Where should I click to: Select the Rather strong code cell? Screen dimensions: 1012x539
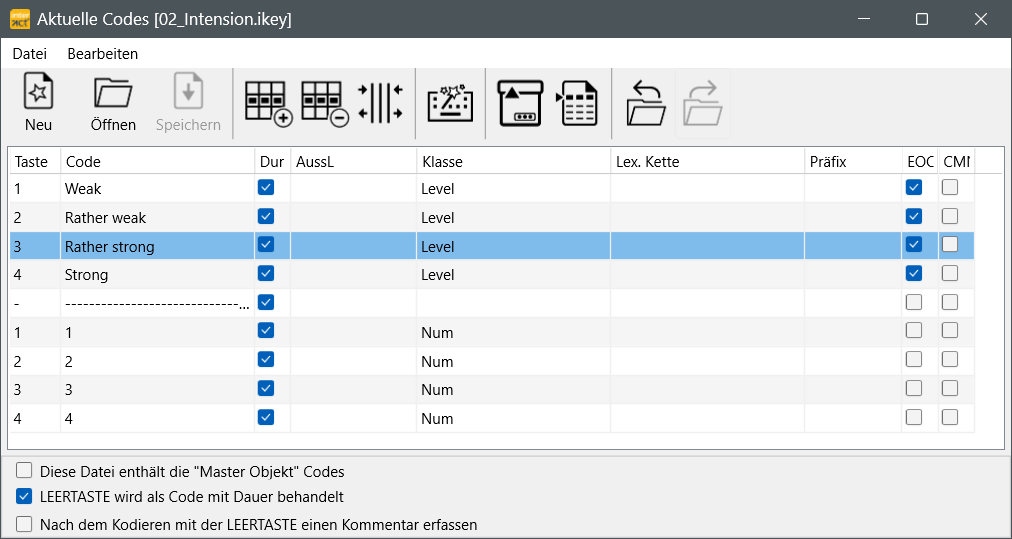pyautogui.click(x=157, y=246)
